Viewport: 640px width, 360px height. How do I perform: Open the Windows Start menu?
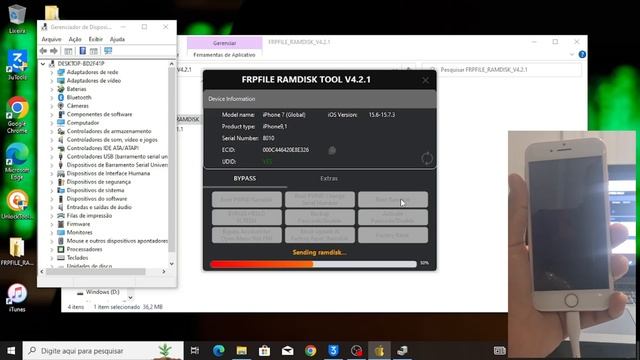(11, 351)
